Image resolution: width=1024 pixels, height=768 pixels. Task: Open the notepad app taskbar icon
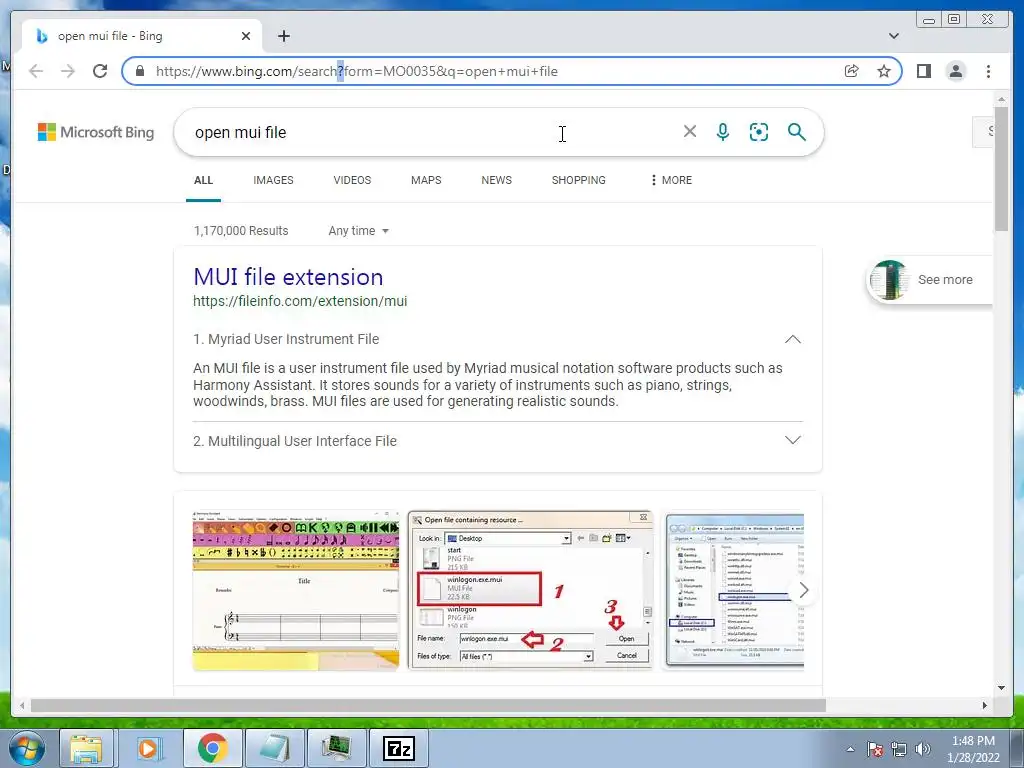pyautogui.click(x=274, y=748)
